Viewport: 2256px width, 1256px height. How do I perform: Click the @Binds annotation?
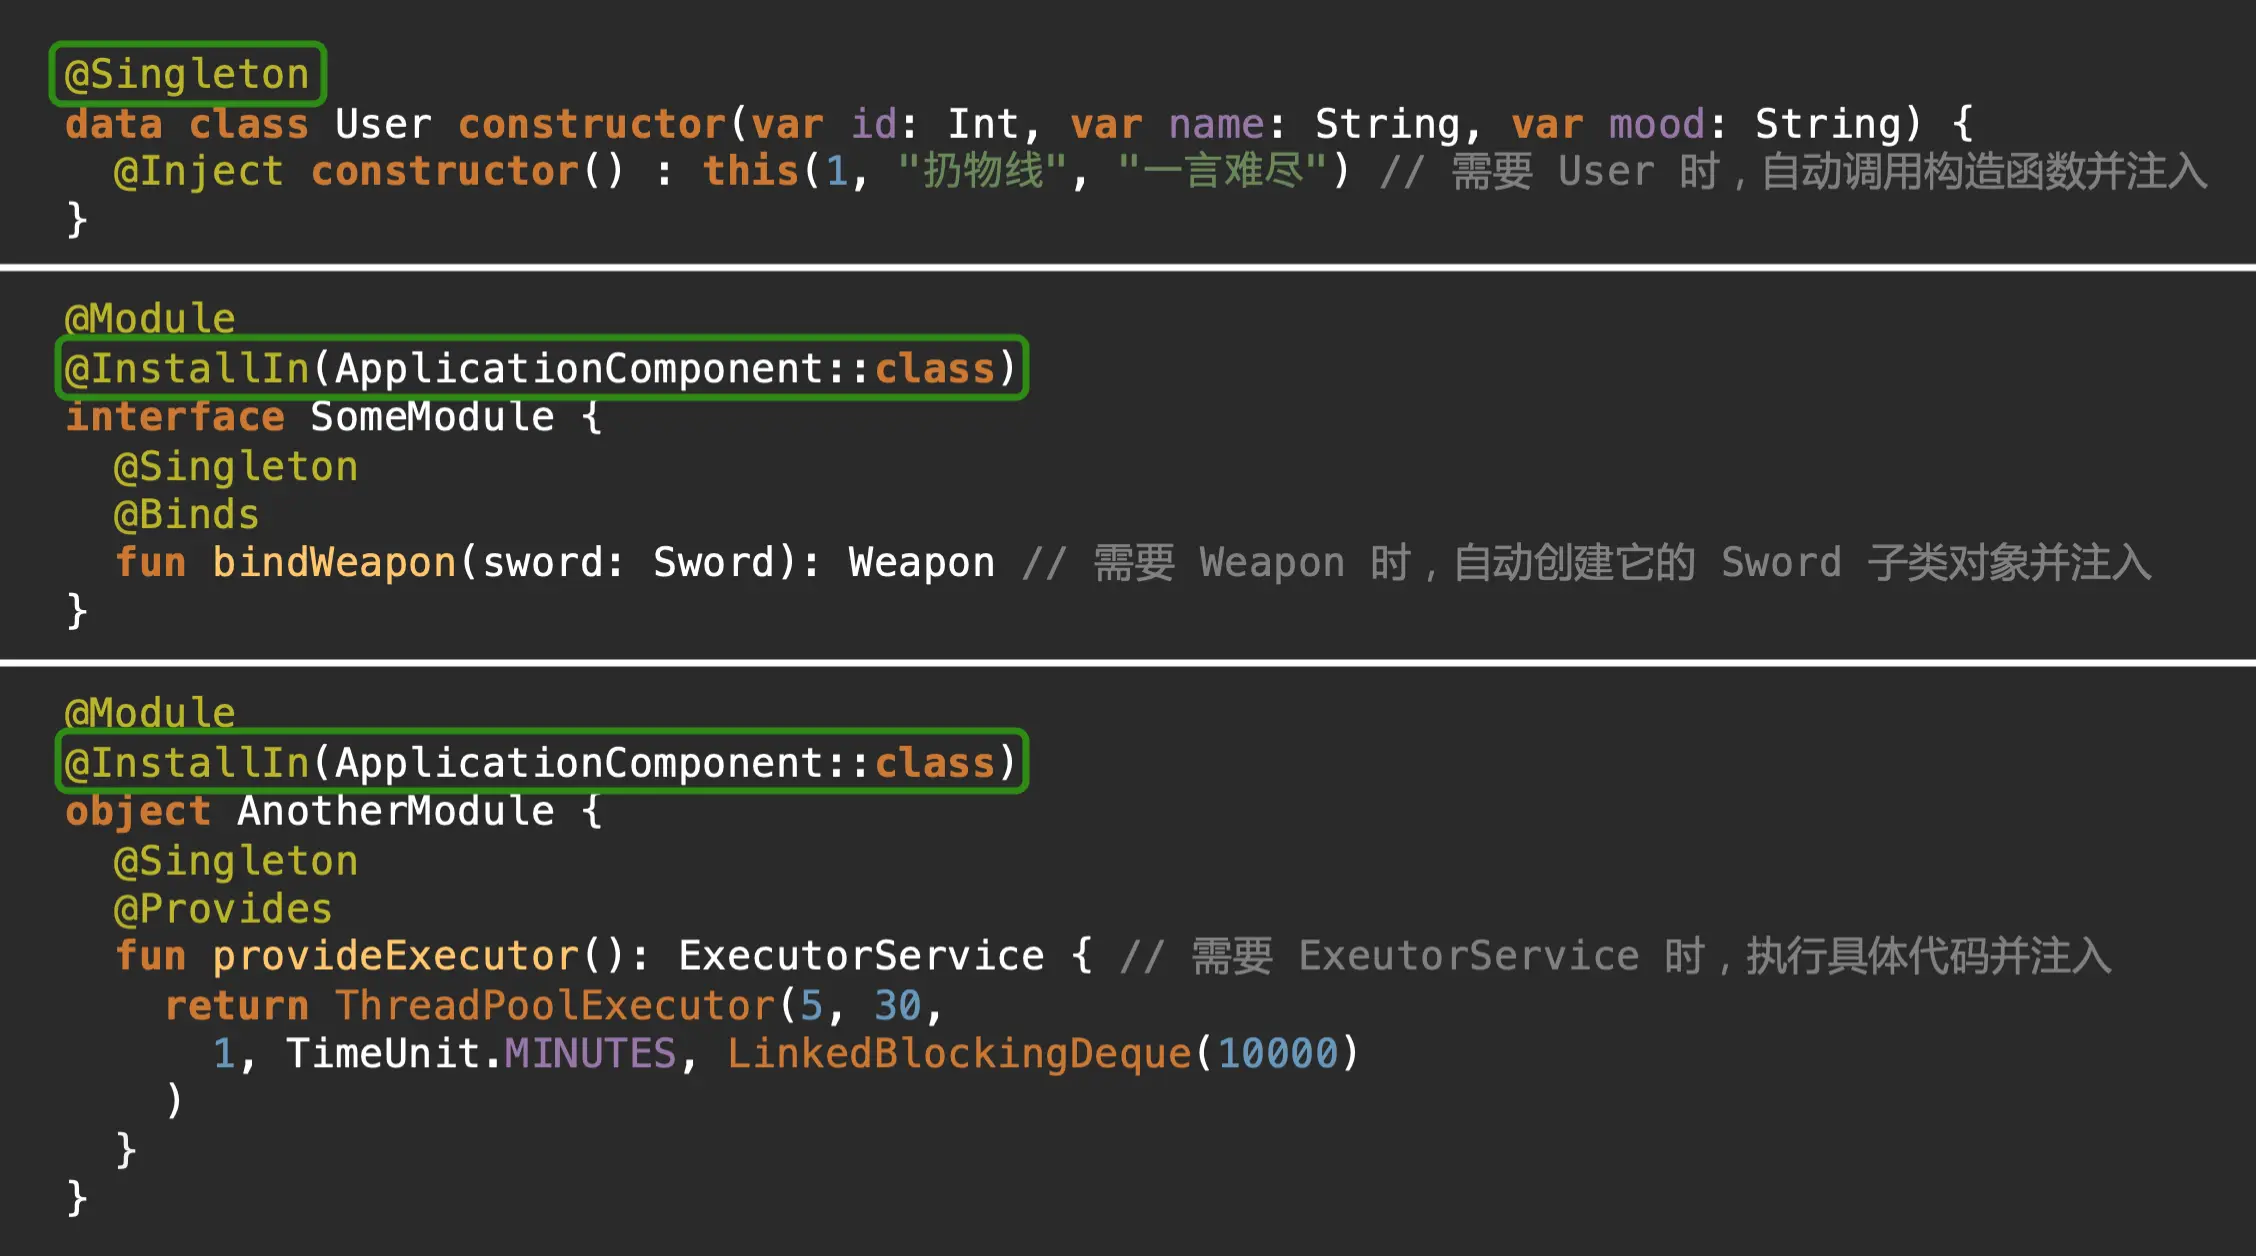186,514
